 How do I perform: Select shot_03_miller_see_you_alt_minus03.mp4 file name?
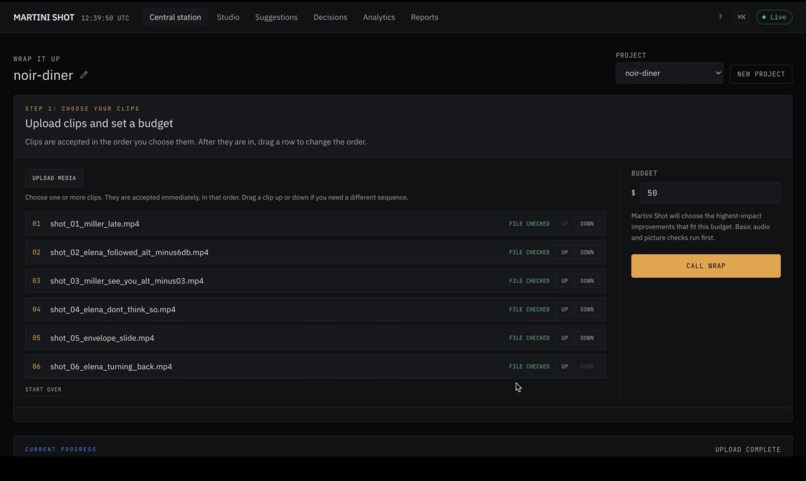point(127,281)
